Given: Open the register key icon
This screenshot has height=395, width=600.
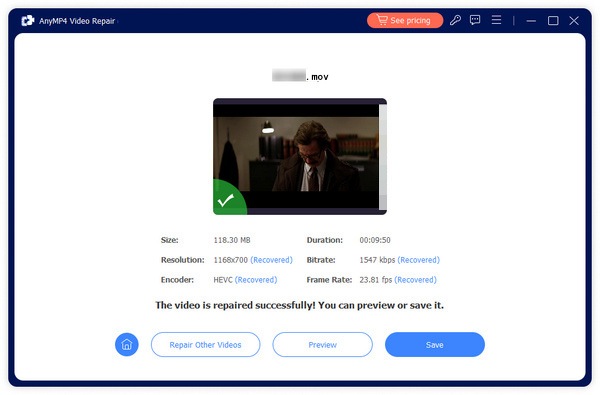Looking at the screenshot, I should coord(455,20).
